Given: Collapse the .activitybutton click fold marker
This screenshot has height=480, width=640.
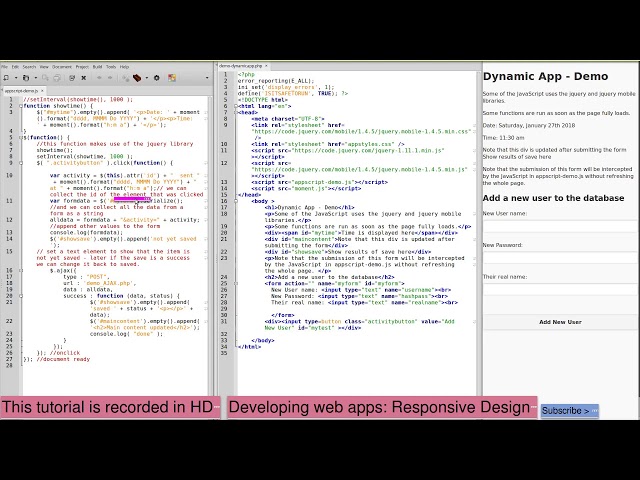Looking at the screenshot, I should click(21, 163).
